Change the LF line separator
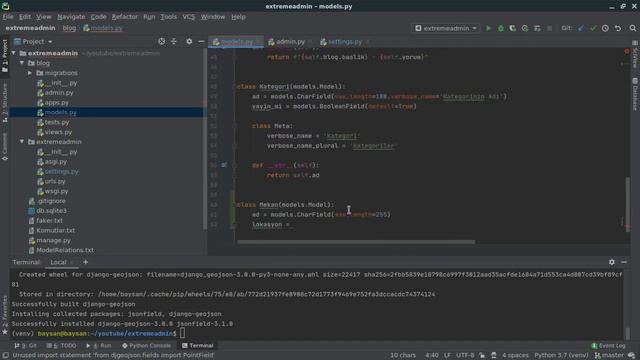Screen dimensions: 640x360 (447, 355)
